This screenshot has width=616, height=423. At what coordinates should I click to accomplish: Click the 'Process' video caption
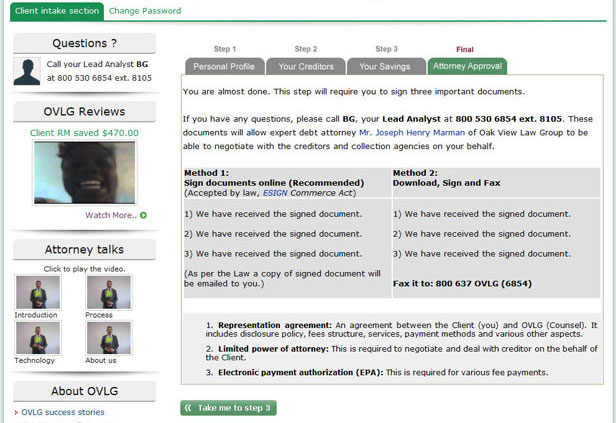[99, 315]
